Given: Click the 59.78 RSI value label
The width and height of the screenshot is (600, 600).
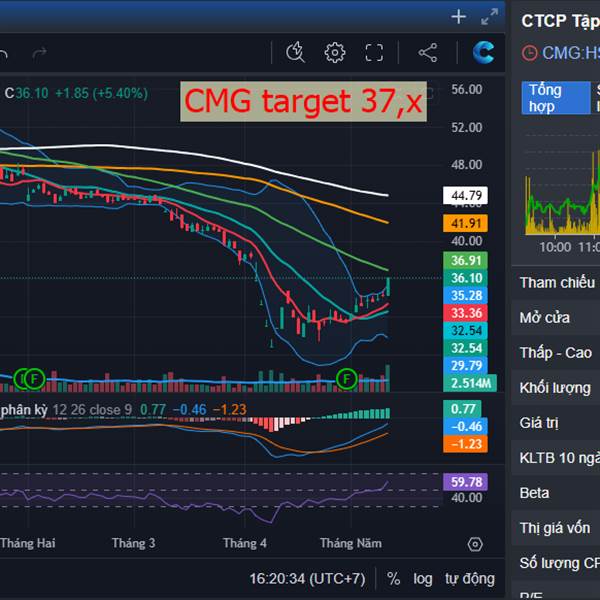Looking at the screenshot, I should point(465,482).
